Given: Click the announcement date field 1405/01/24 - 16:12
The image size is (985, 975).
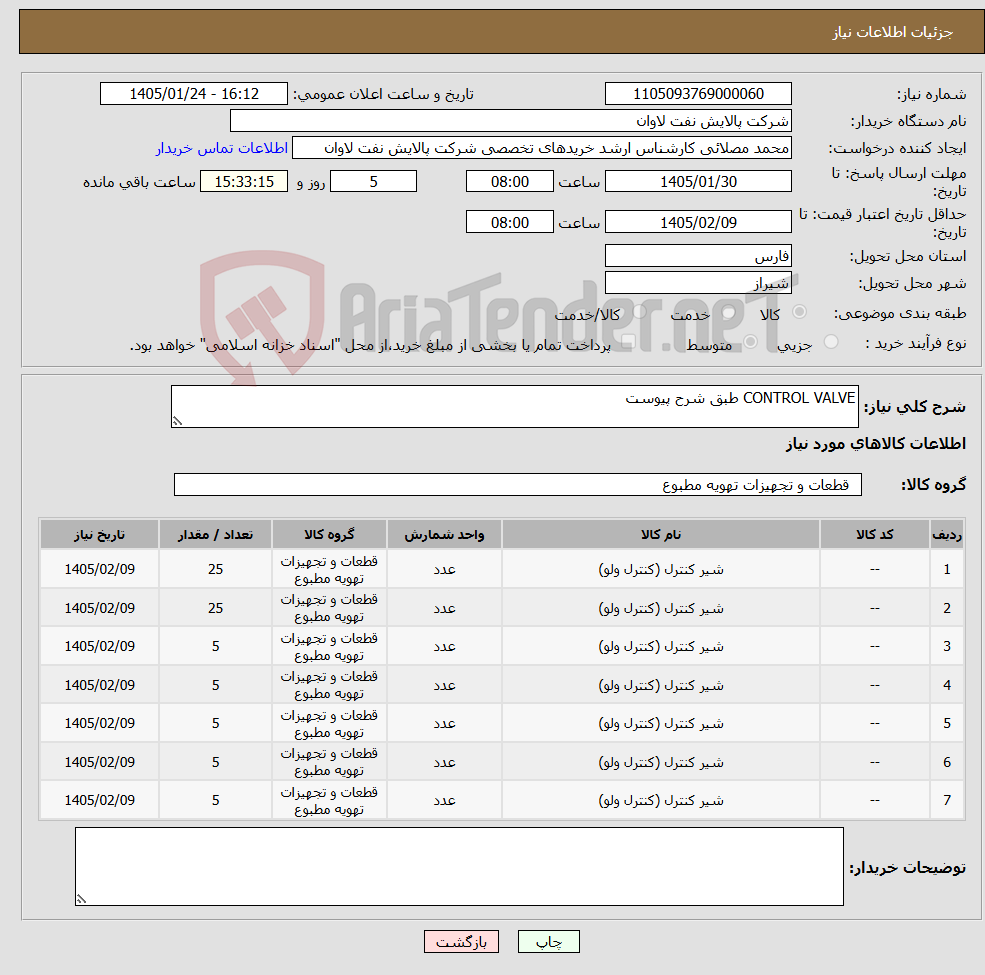Looking at the screenshot, I should (x=193, y=94).
